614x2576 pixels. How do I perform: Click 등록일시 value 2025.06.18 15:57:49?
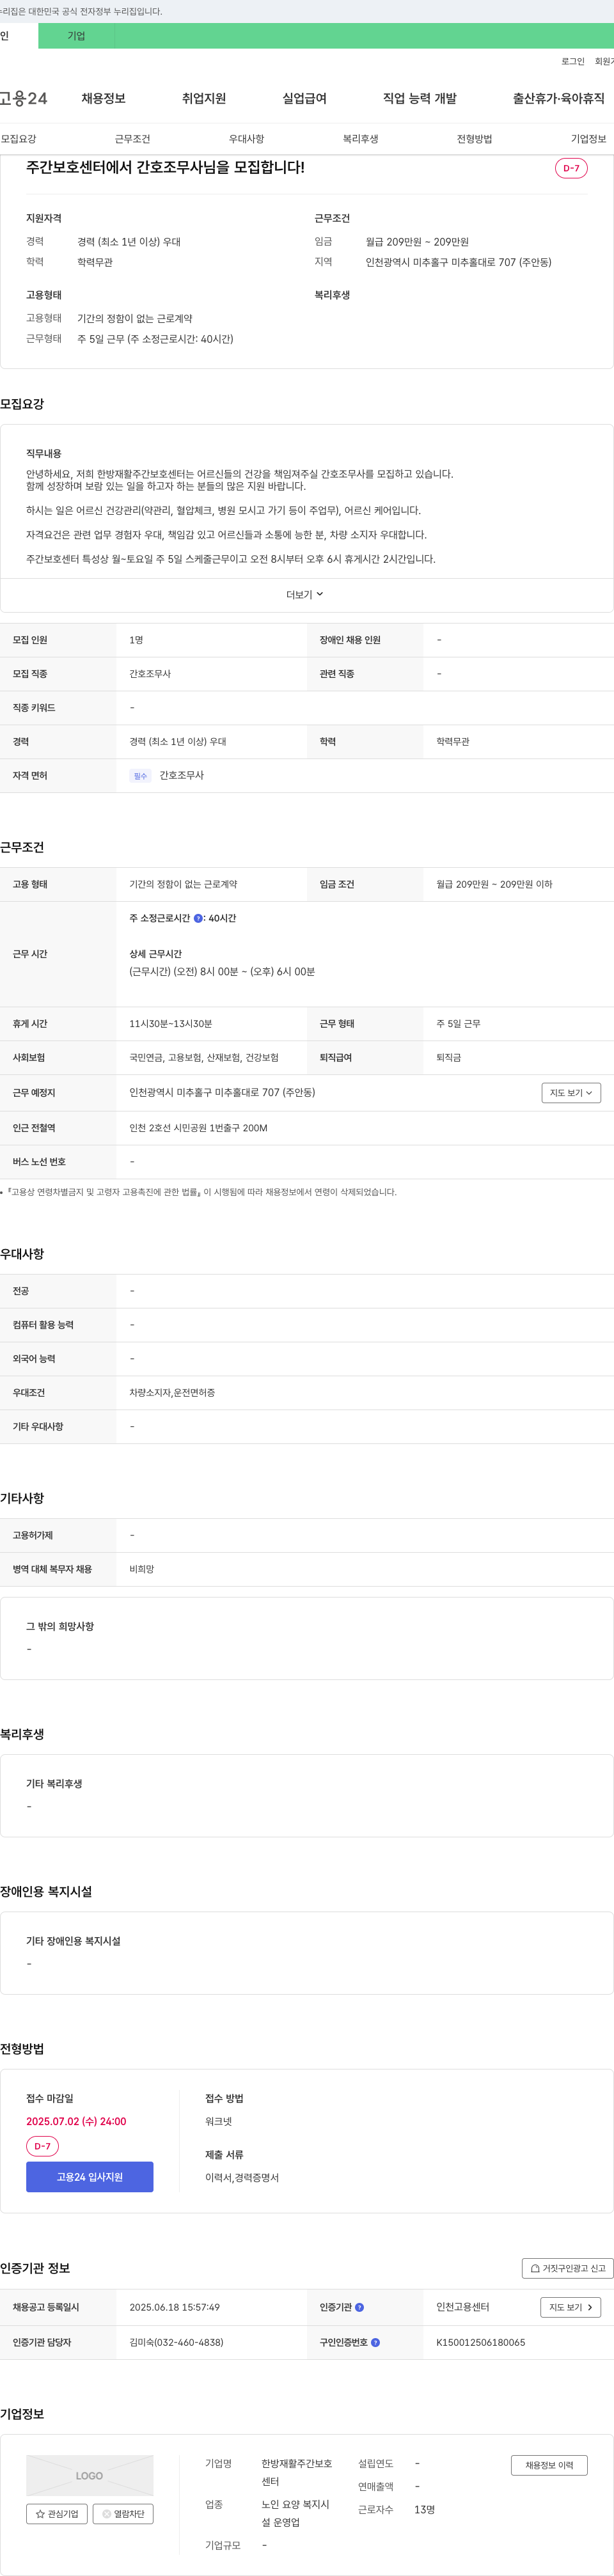point(174,2307)
